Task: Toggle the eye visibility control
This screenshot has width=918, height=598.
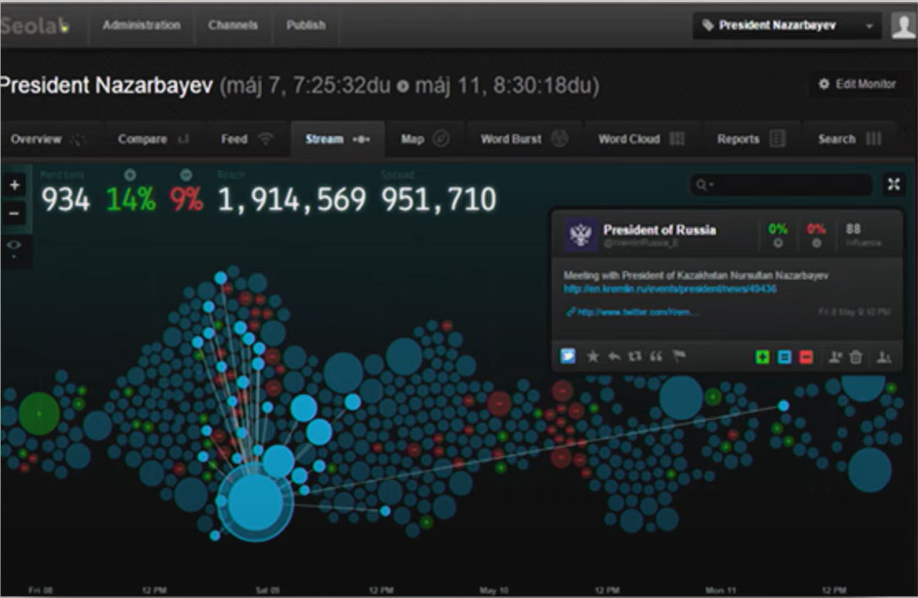Action: (x=15, y=244)
